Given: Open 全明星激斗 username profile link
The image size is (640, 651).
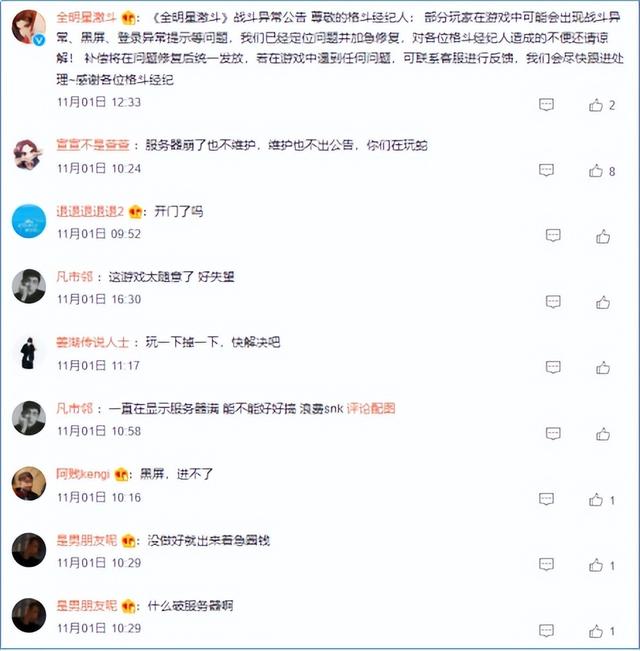Looking at the screenshot, I should [86, 17].
